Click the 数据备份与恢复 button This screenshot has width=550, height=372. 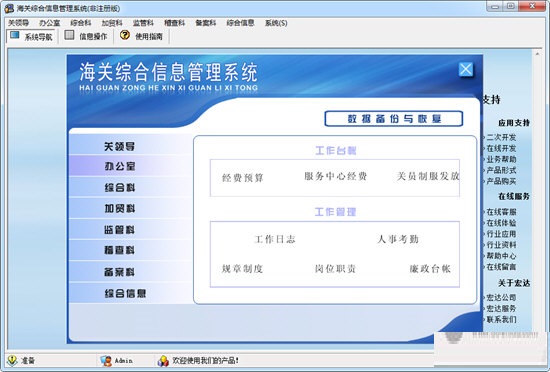pyautogui.click(x=394, y=119)
